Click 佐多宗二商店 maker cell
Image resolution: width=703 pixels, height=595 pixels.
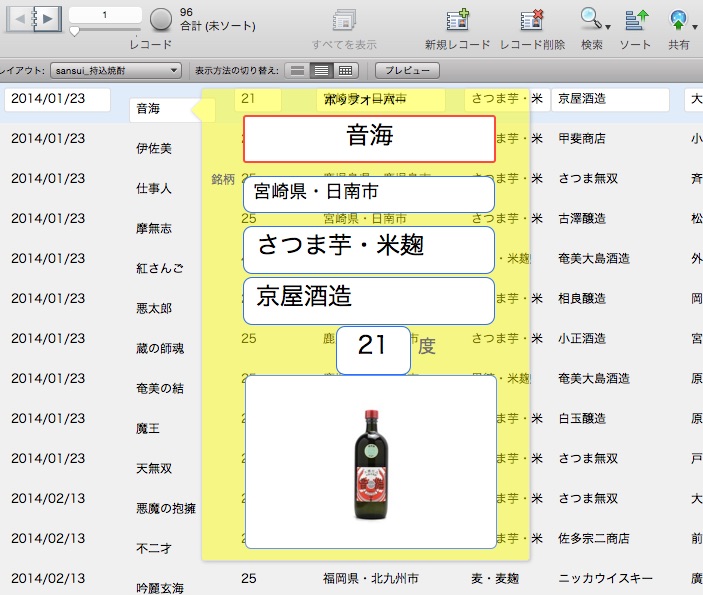point(594,538)
